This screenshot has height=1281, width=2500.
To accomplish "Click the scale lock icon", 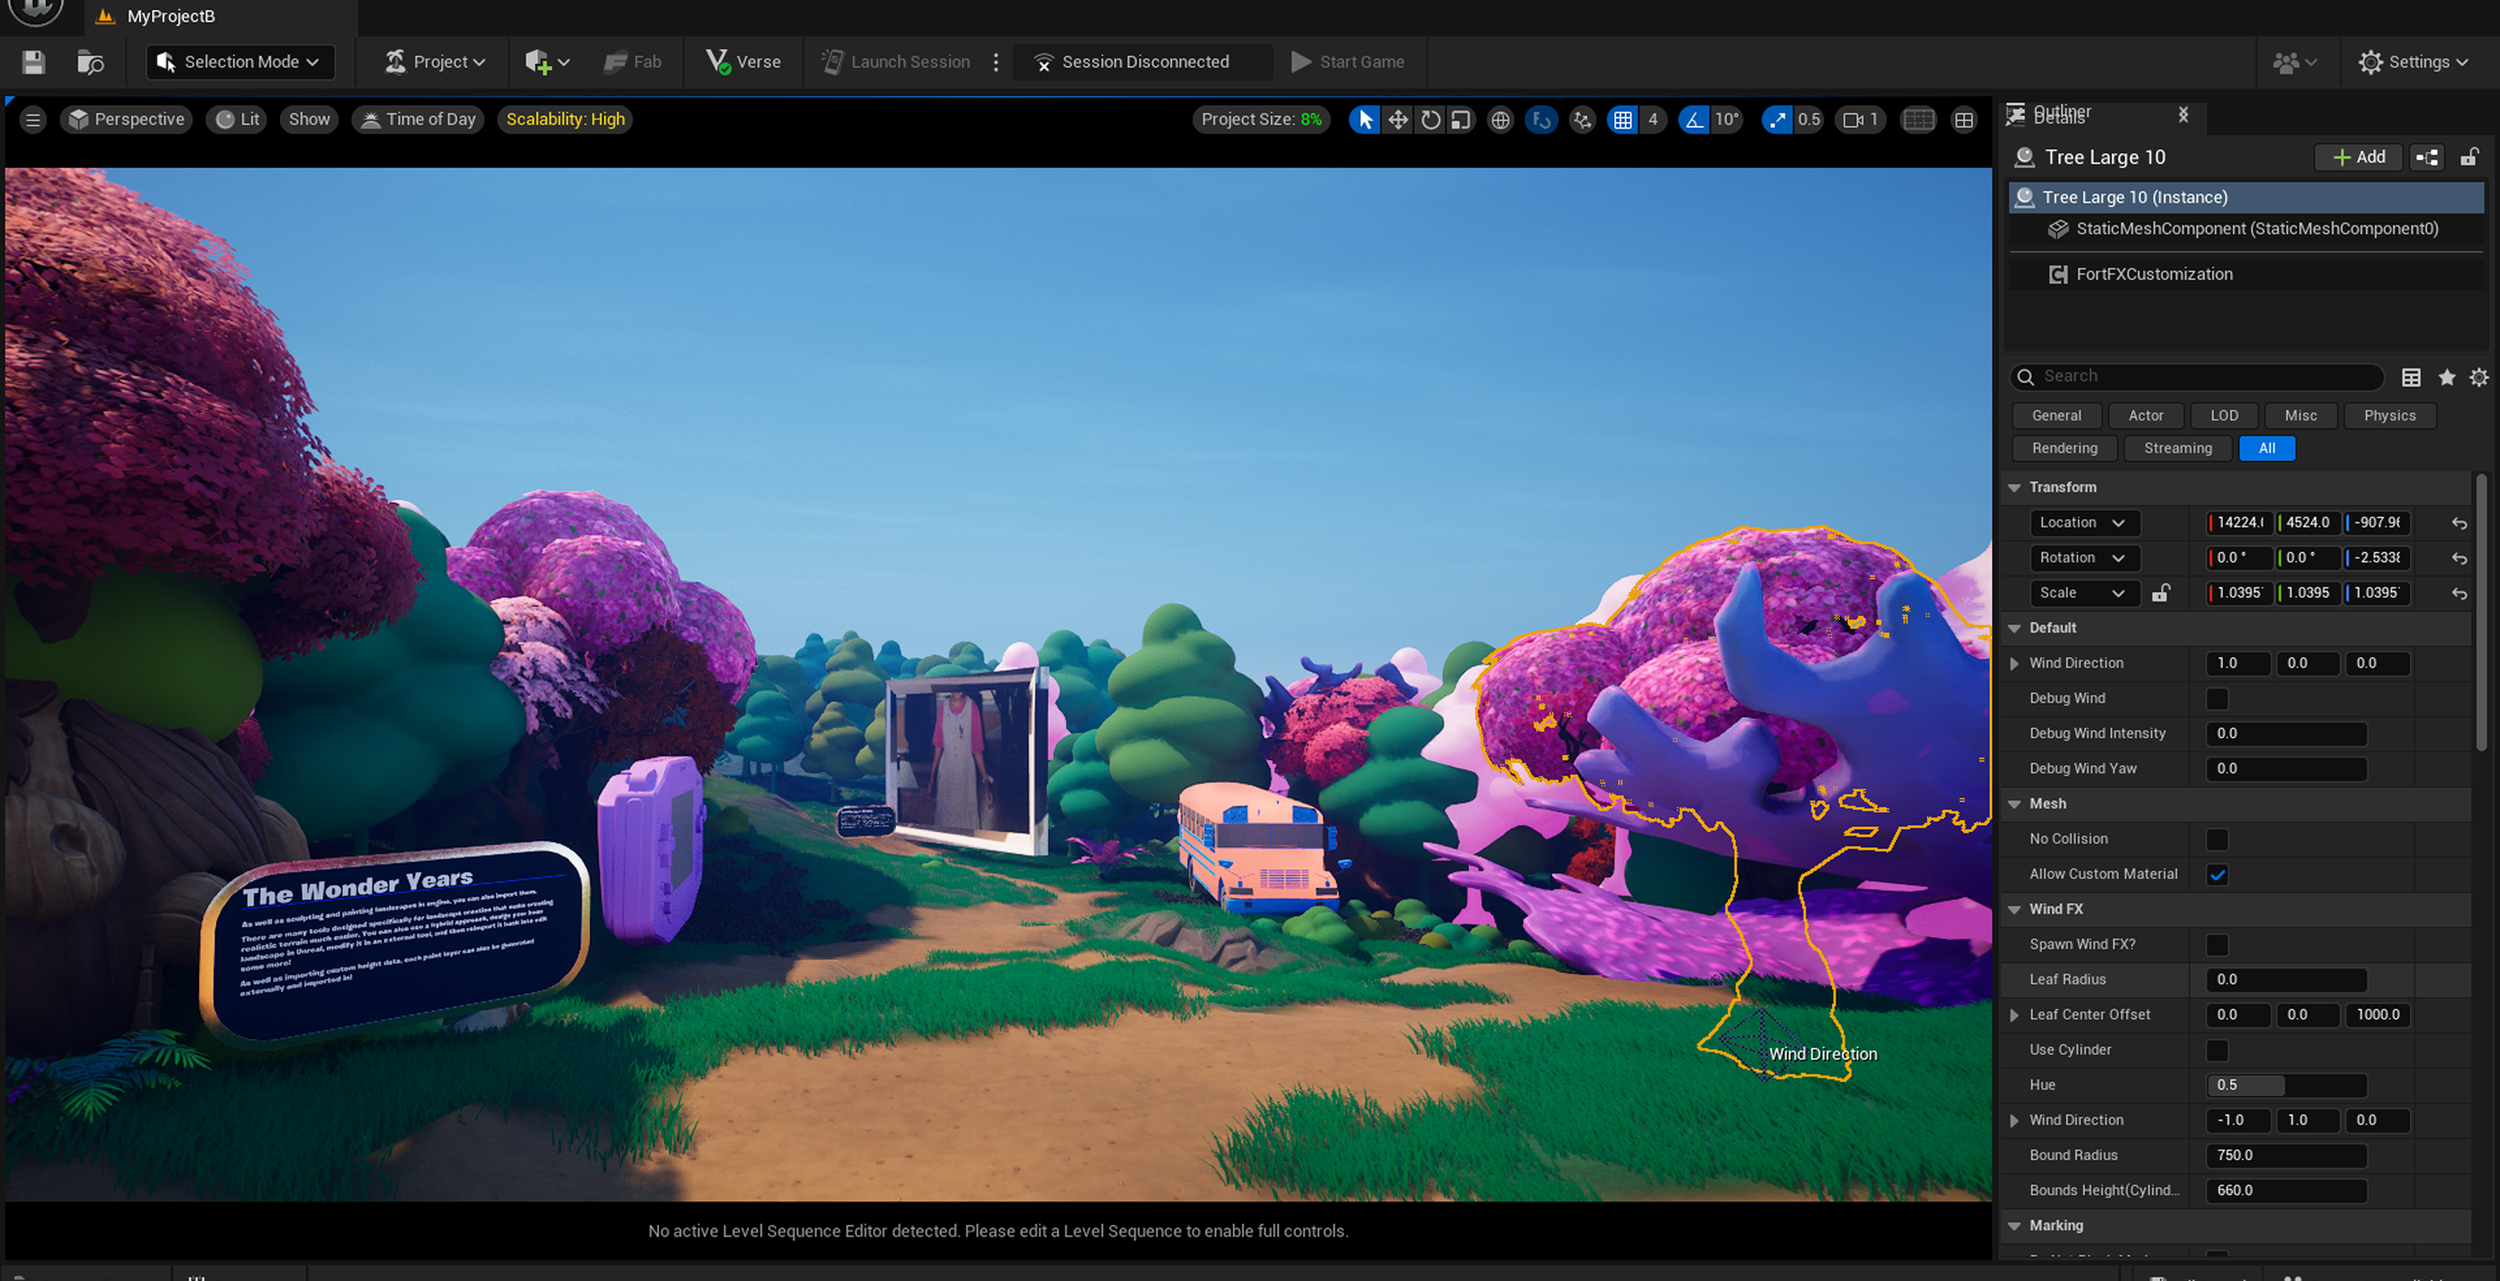I will coord(2161,593).
